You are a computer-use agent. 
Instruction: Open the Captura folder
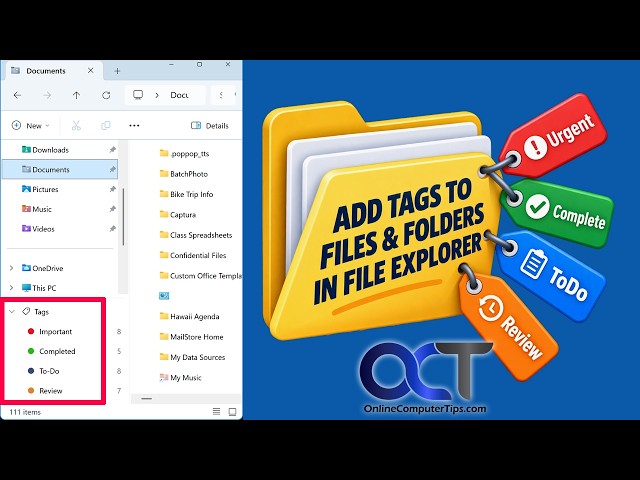178,215
